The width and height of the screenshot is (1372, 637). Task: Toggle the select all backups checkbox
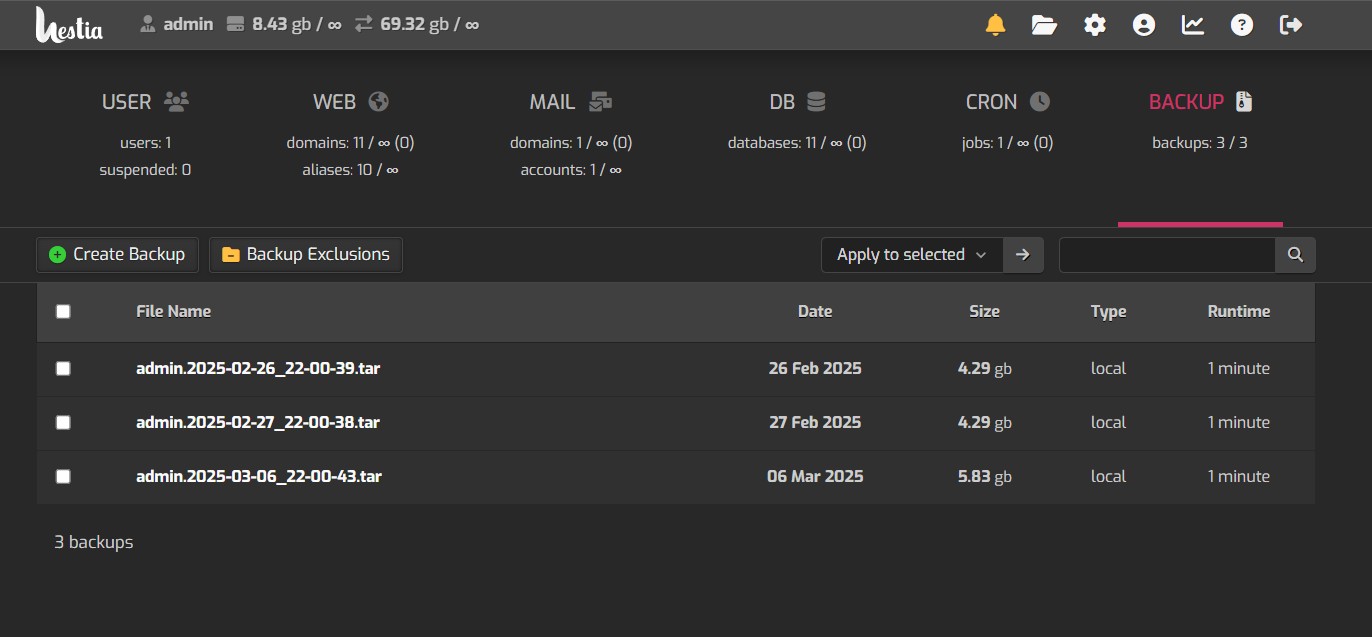(x=63, y=312)
